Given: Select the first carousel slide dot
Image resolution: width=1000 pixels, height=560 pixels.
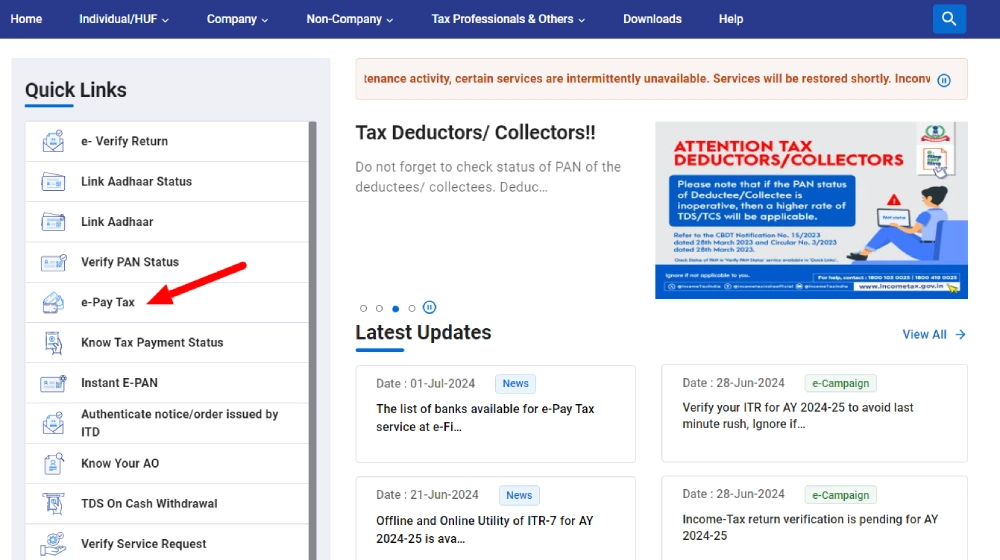Looking at the screenshot, I should 364,309.
